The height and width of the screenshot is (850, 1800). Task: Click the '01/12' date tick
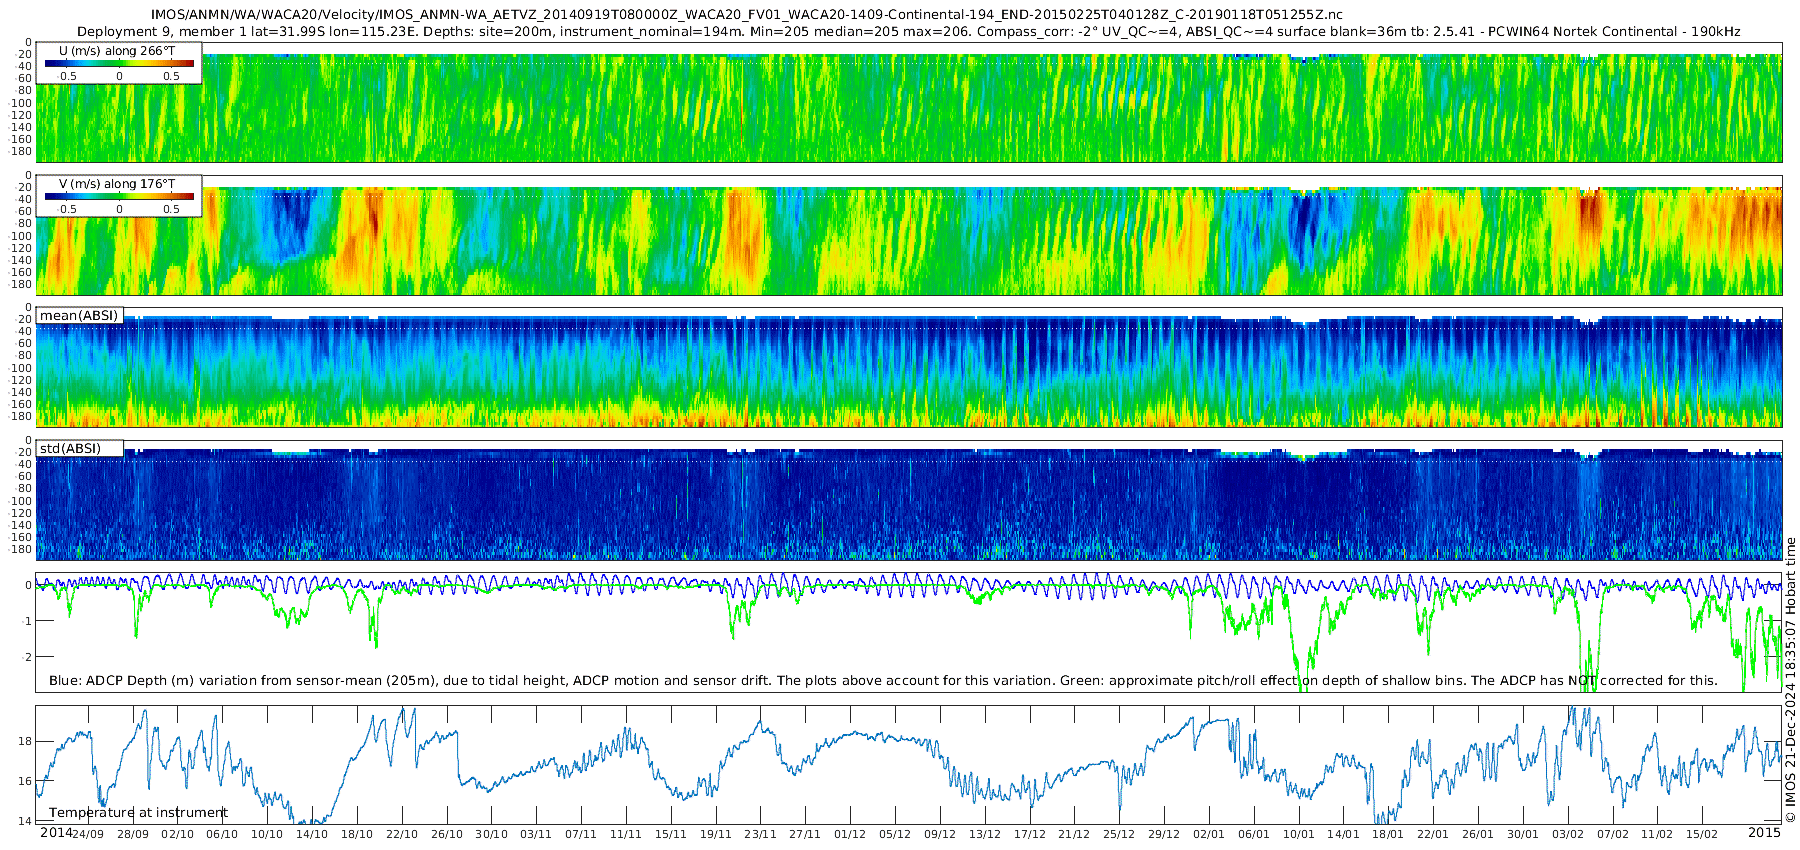tap(850, 834)
